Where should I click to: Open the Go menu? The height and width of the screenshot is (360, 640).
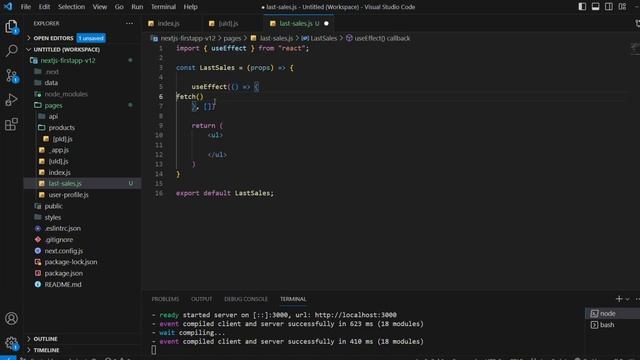(x=119, y=7)
